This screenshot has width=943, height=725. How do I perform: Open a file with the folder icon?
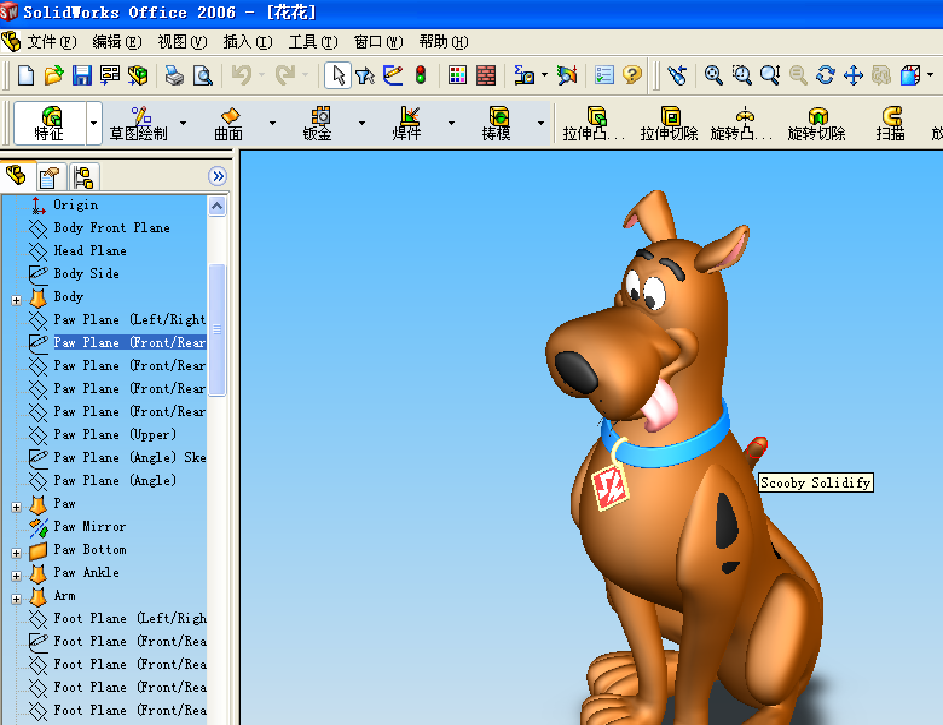tap(54, 75)
